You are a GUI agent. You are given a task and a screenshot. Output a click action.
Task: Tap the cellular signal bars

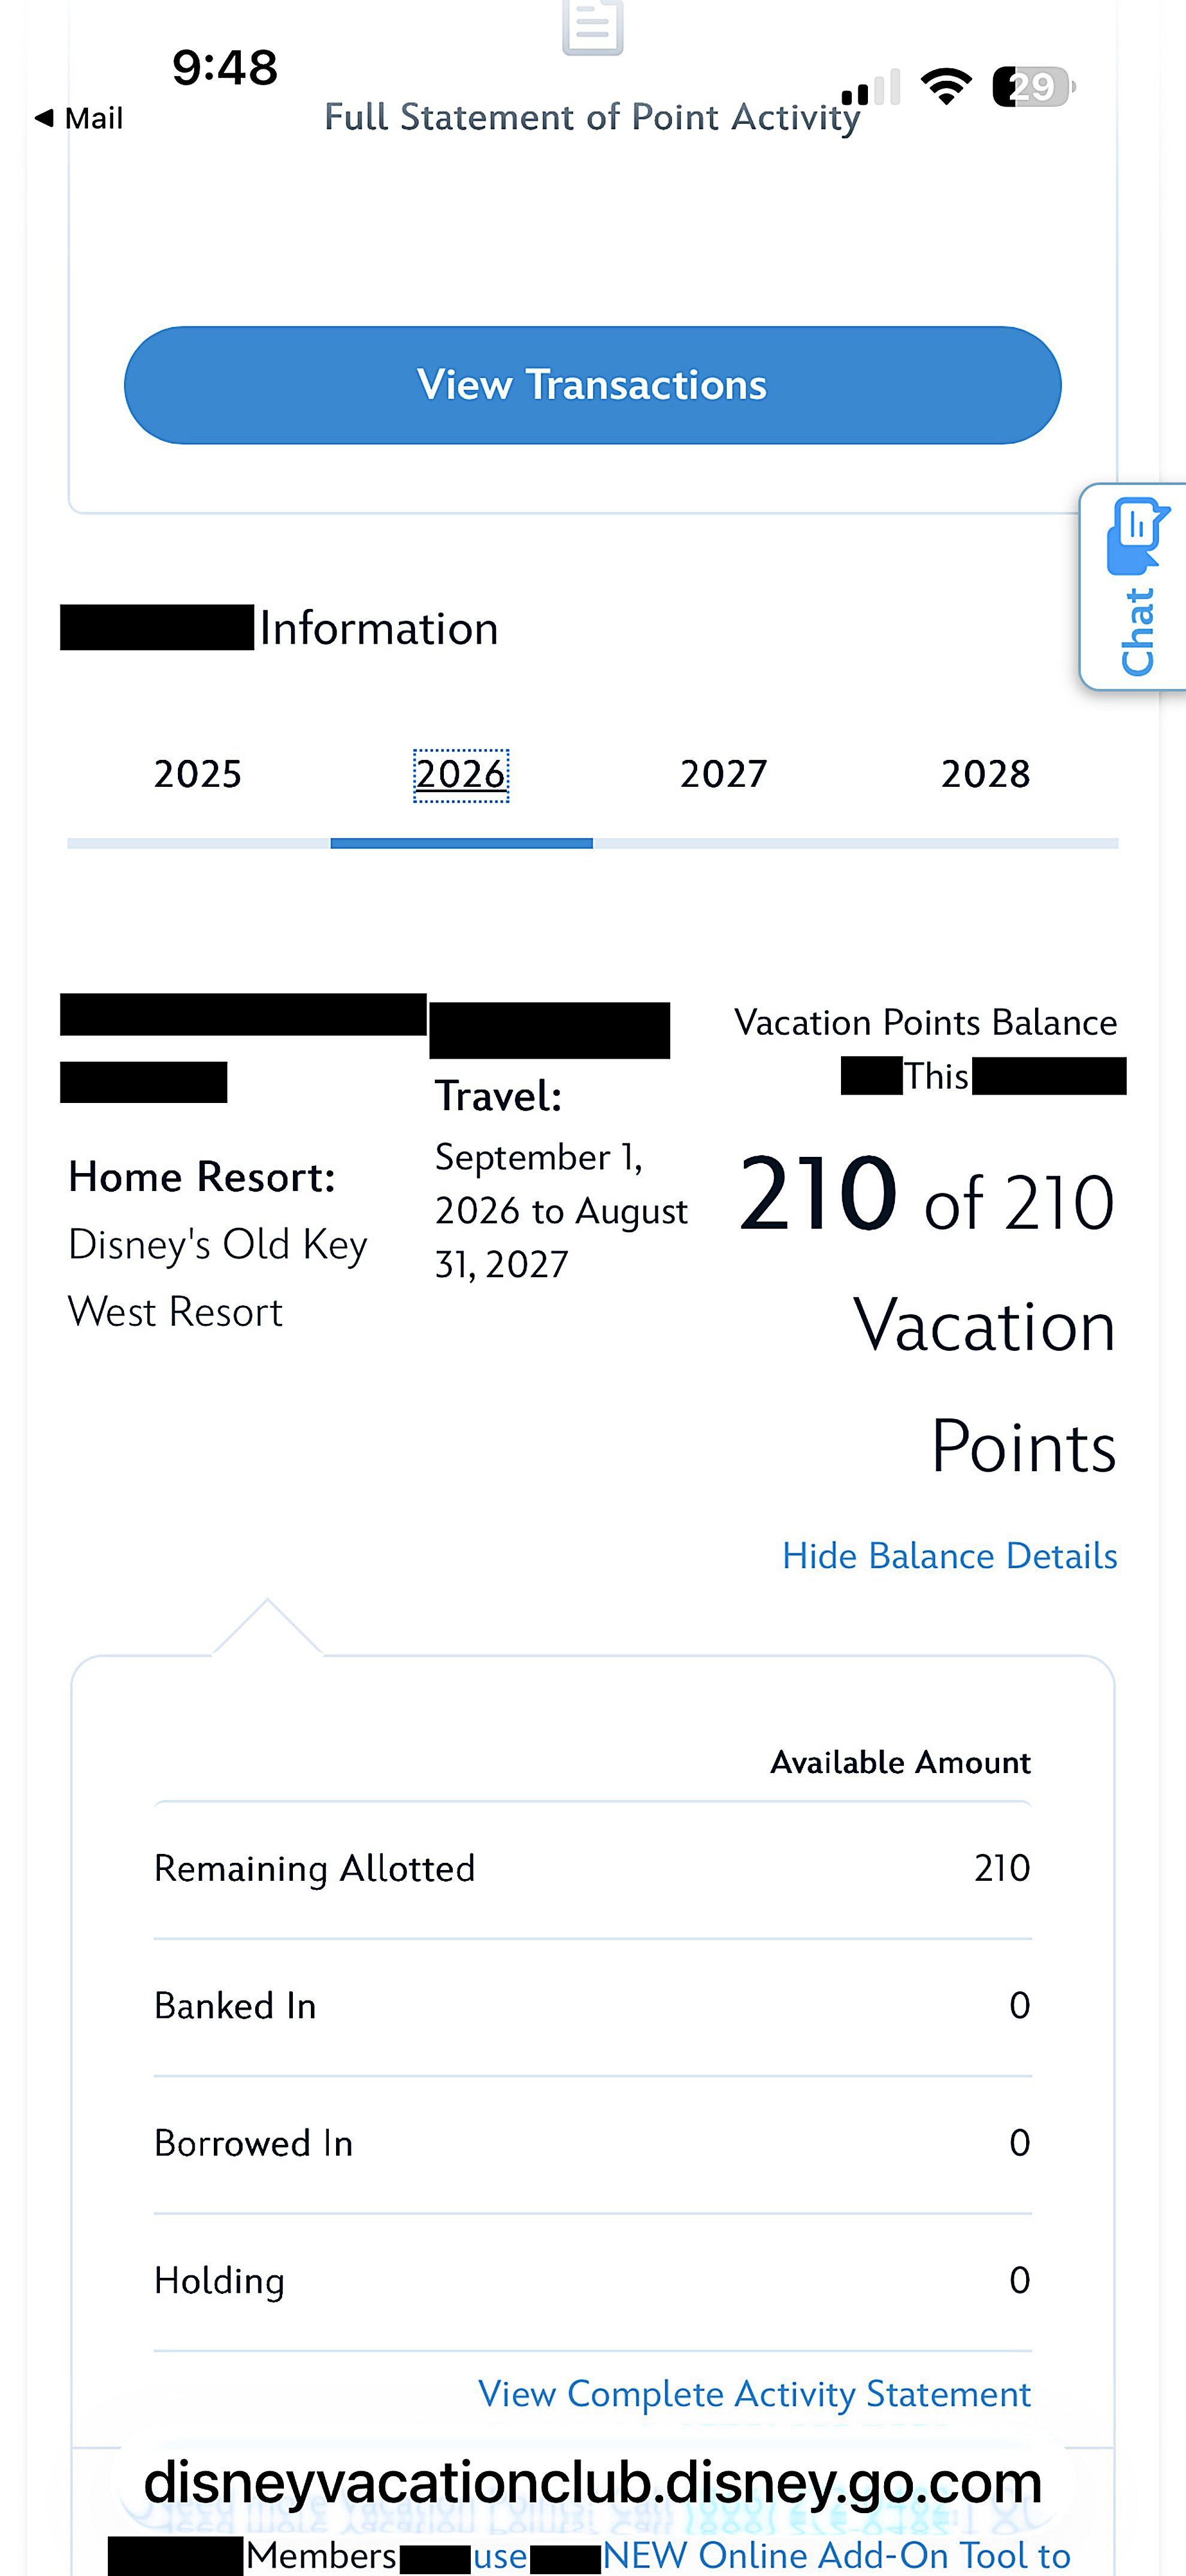pyautogui.click(x=871, y=88)
